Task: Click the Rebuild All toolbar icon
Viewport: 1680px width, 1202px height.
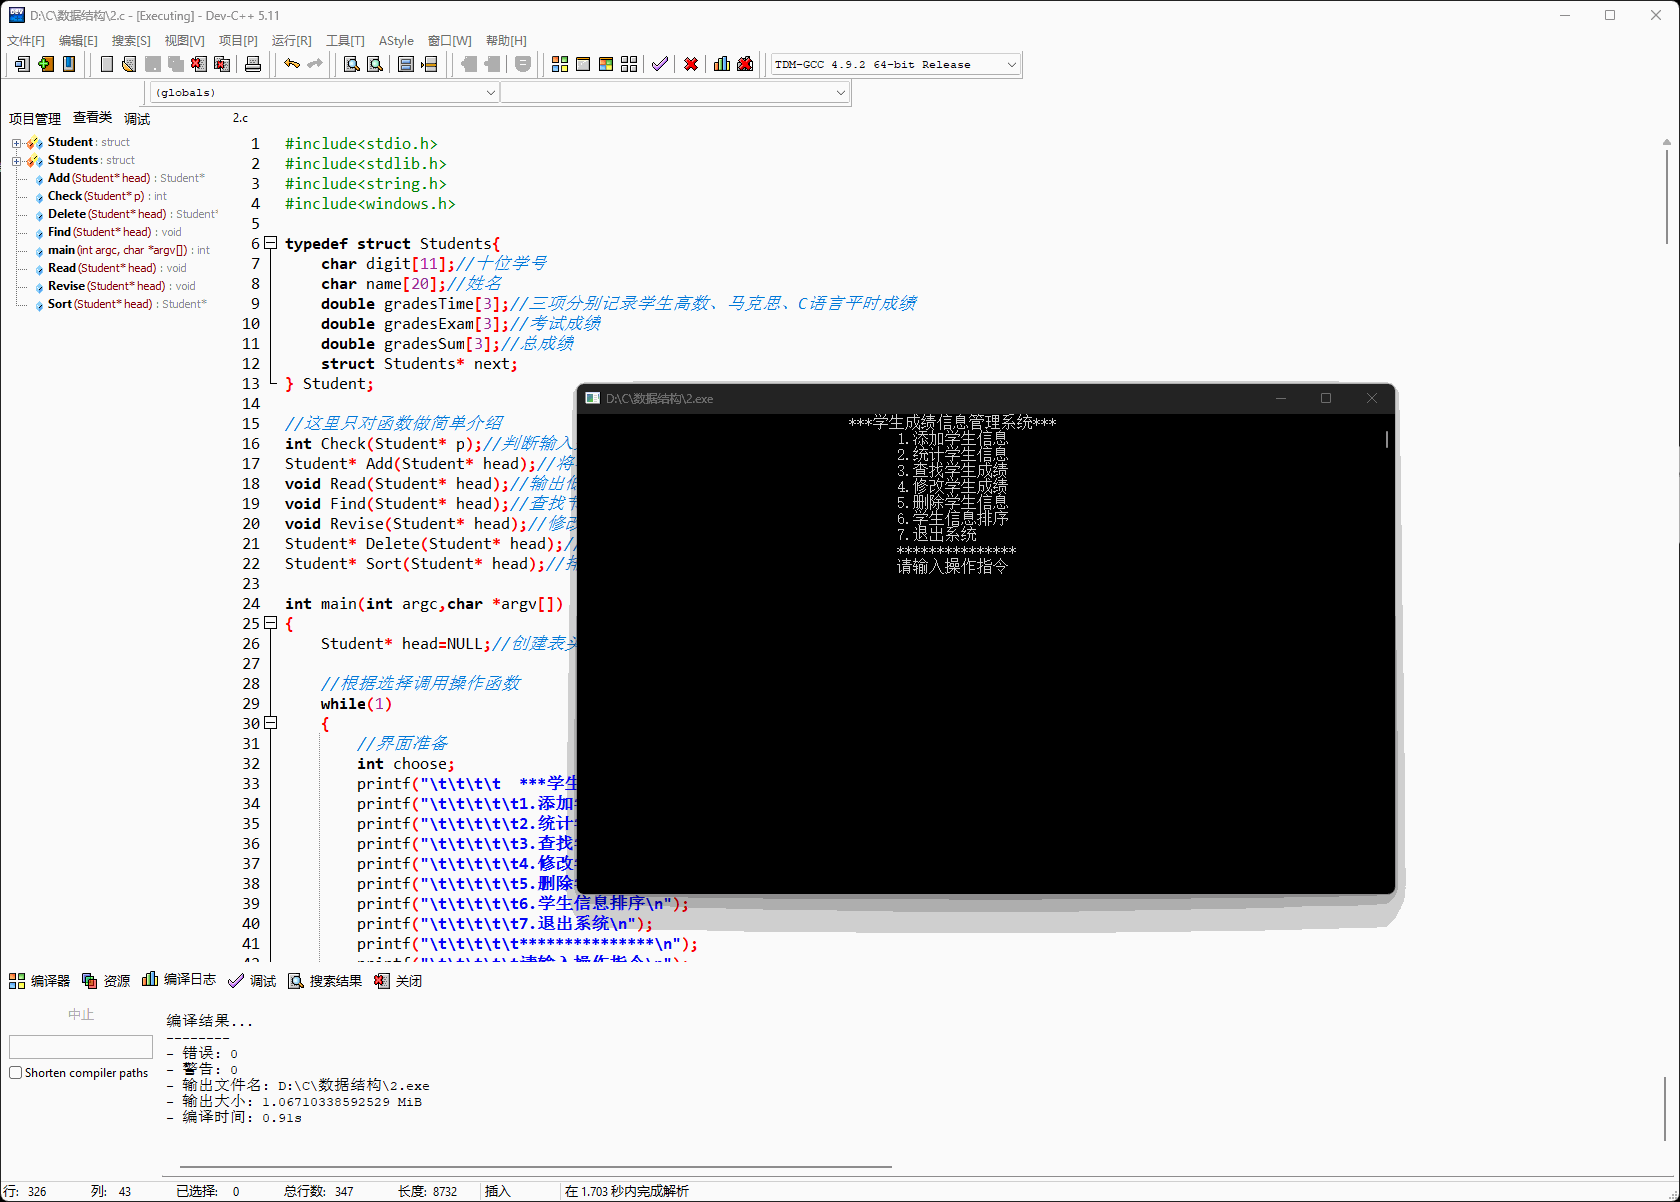Action: 629,64
